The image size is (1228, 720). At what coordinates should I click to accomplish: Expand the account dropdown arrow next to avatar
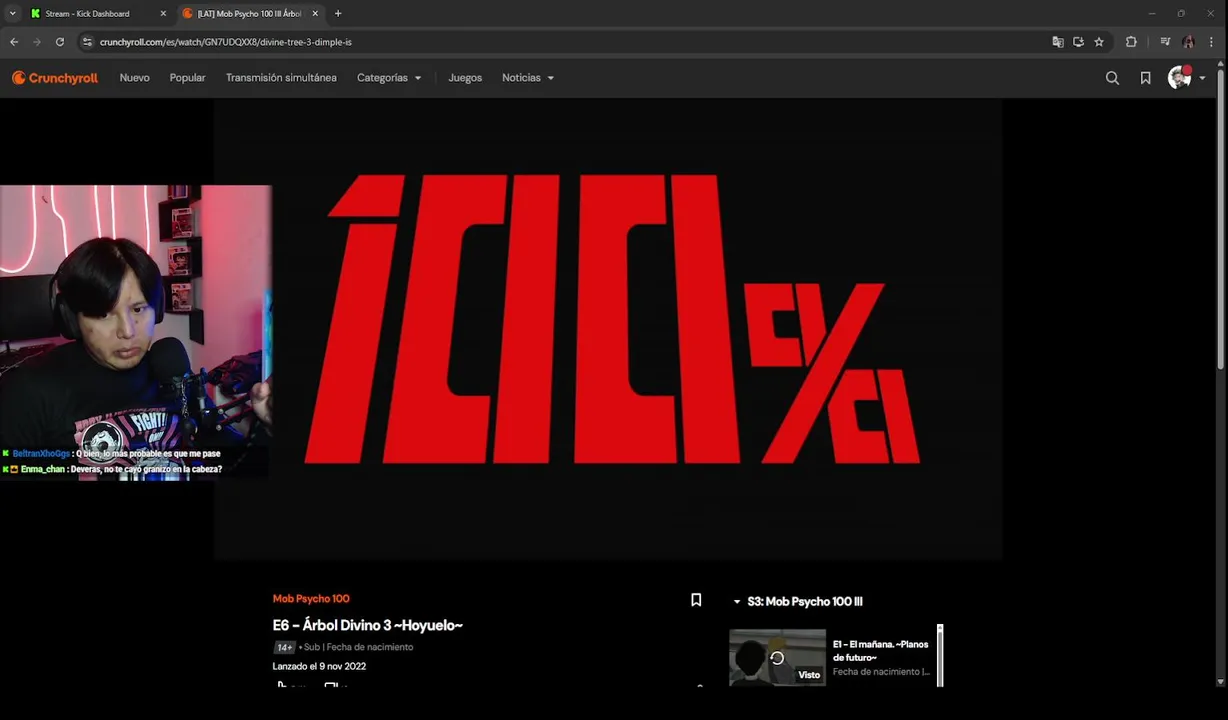coord(1202,78)
